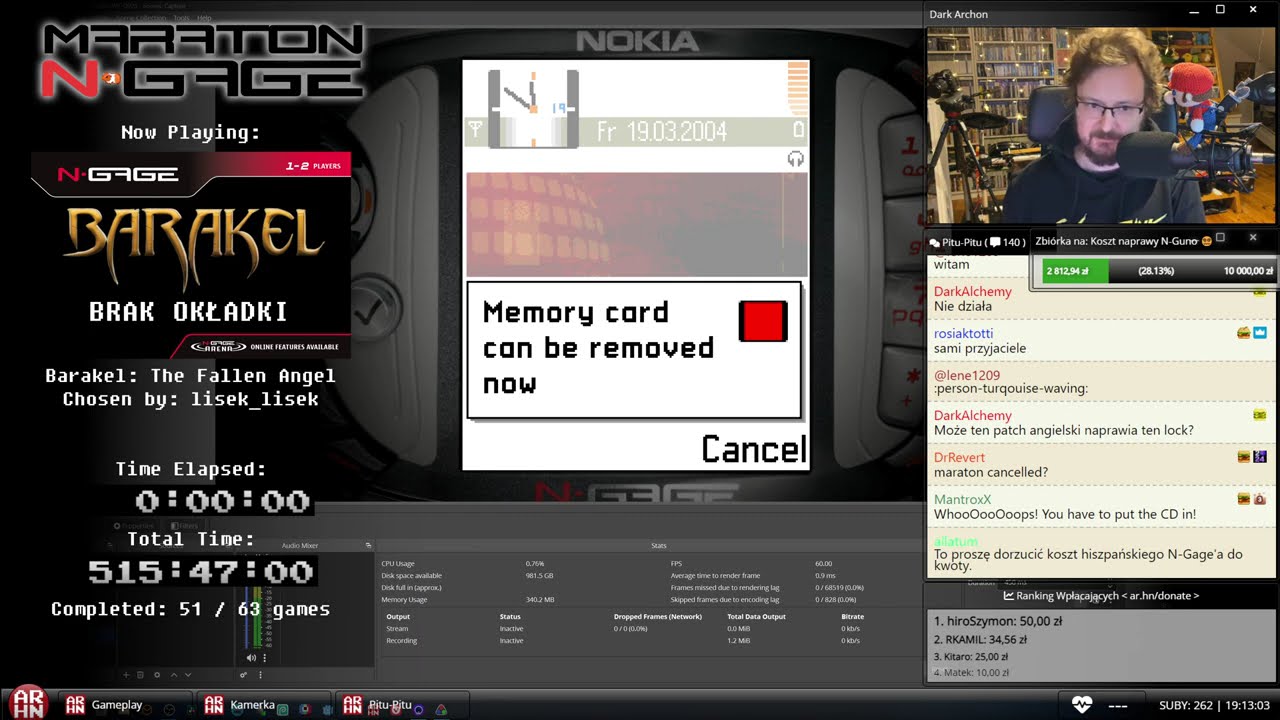Click the burger badge next to MantroxX
The width and height of the screenshot is (1280, 720).
coord(1244,499)
